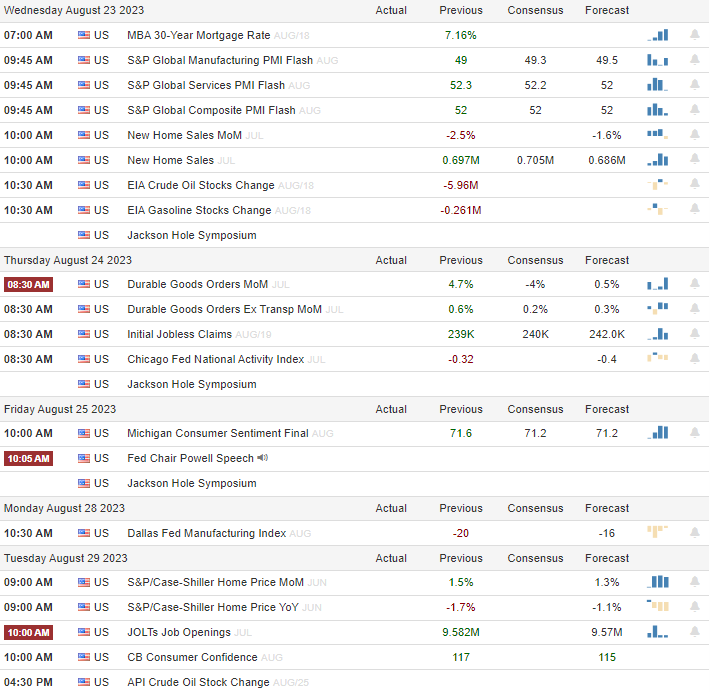Click chart icon for New Home Sales MoM
The width and height of the screenshot is (712, 692).
[x=657, y=134]
